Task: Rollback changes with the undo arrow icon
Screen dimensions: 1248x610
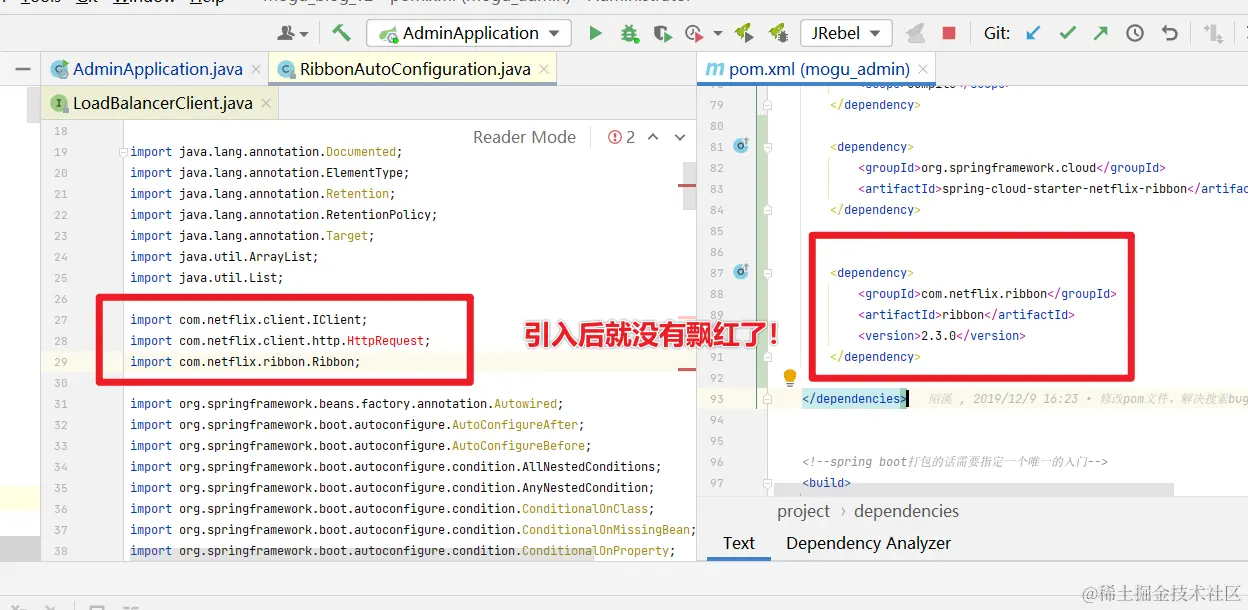Action: click(x=1169, y=33)
